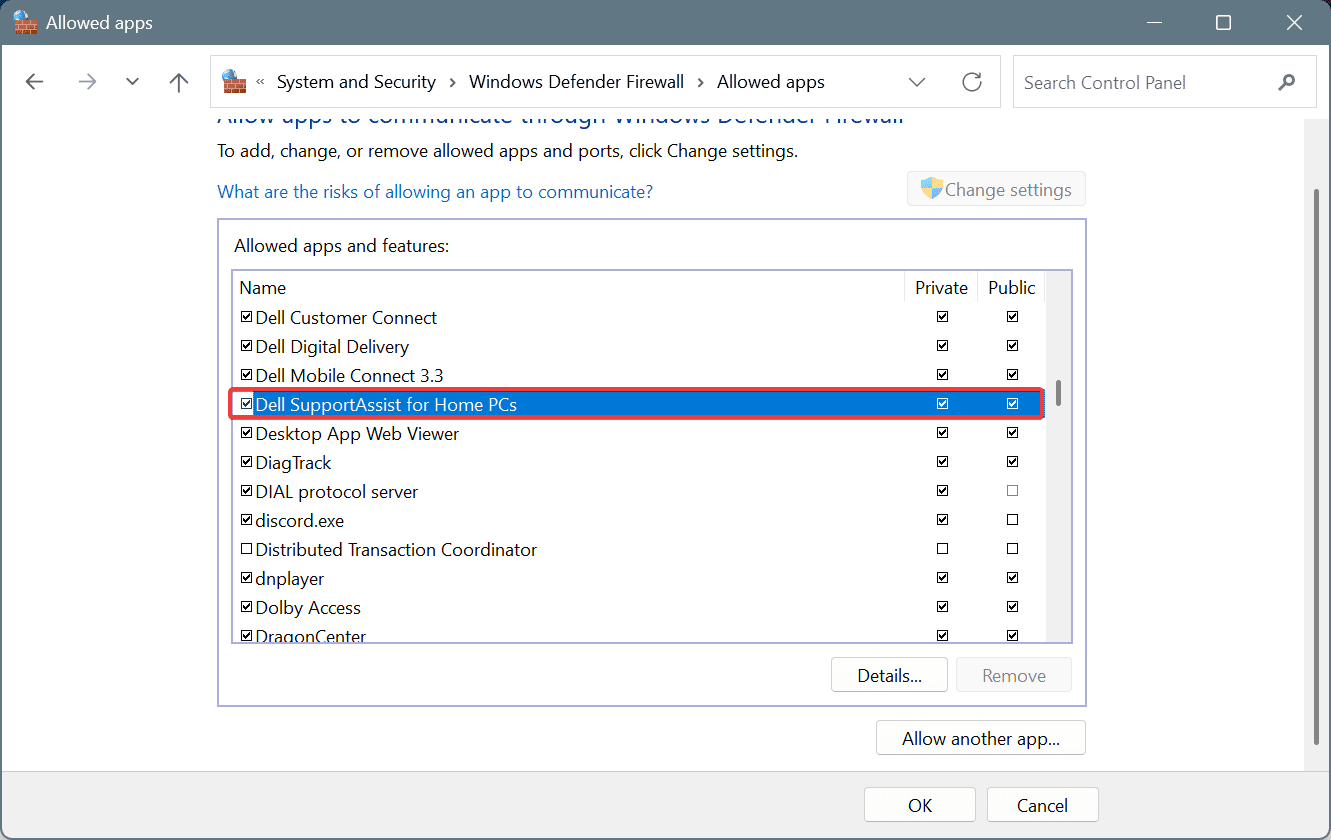The image size is (1331, 840).
Task: Focus the Search Control Panel field
Action: [1164, 82]
